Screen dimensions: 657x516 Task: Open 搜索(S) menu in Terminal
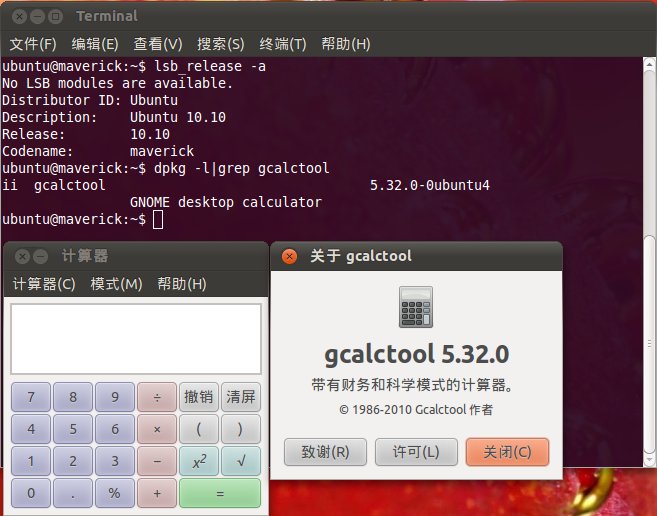point(221,44)
